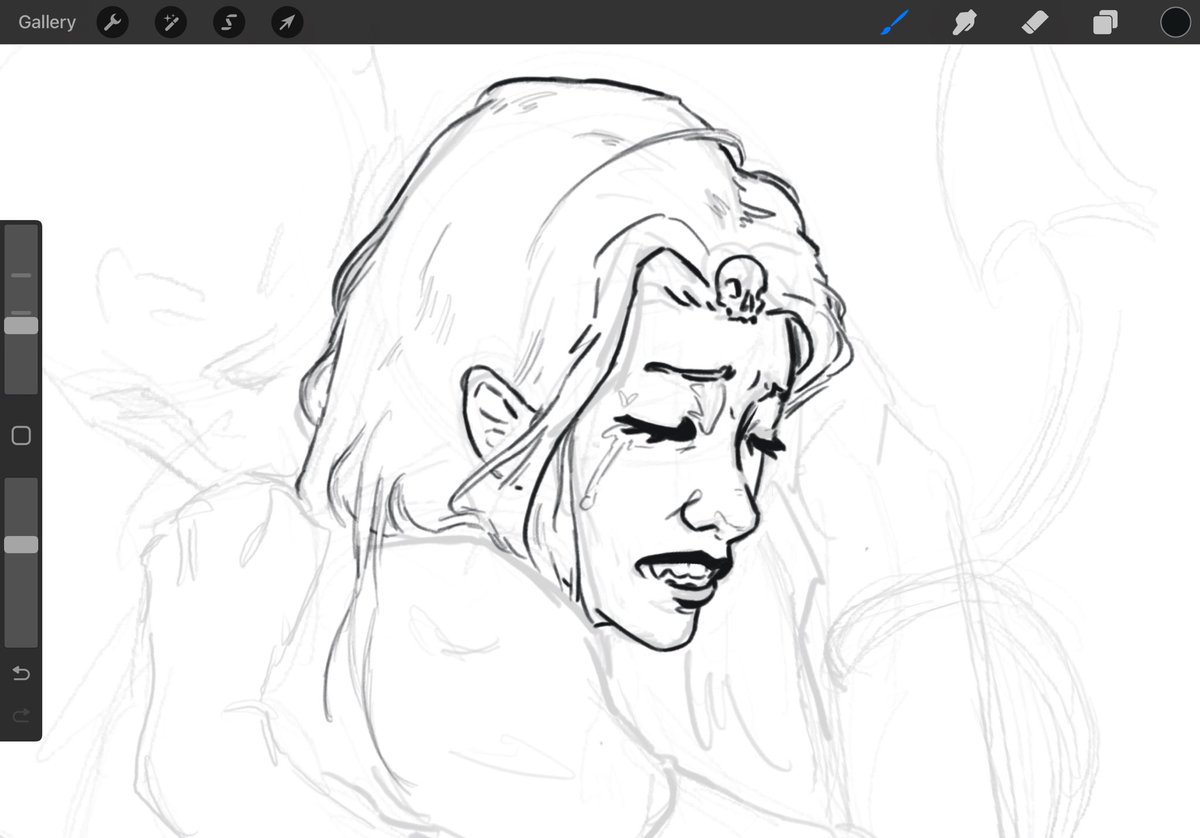Open the Actions menu with the wrench icon
The image size is (1200, 838).
111,21
